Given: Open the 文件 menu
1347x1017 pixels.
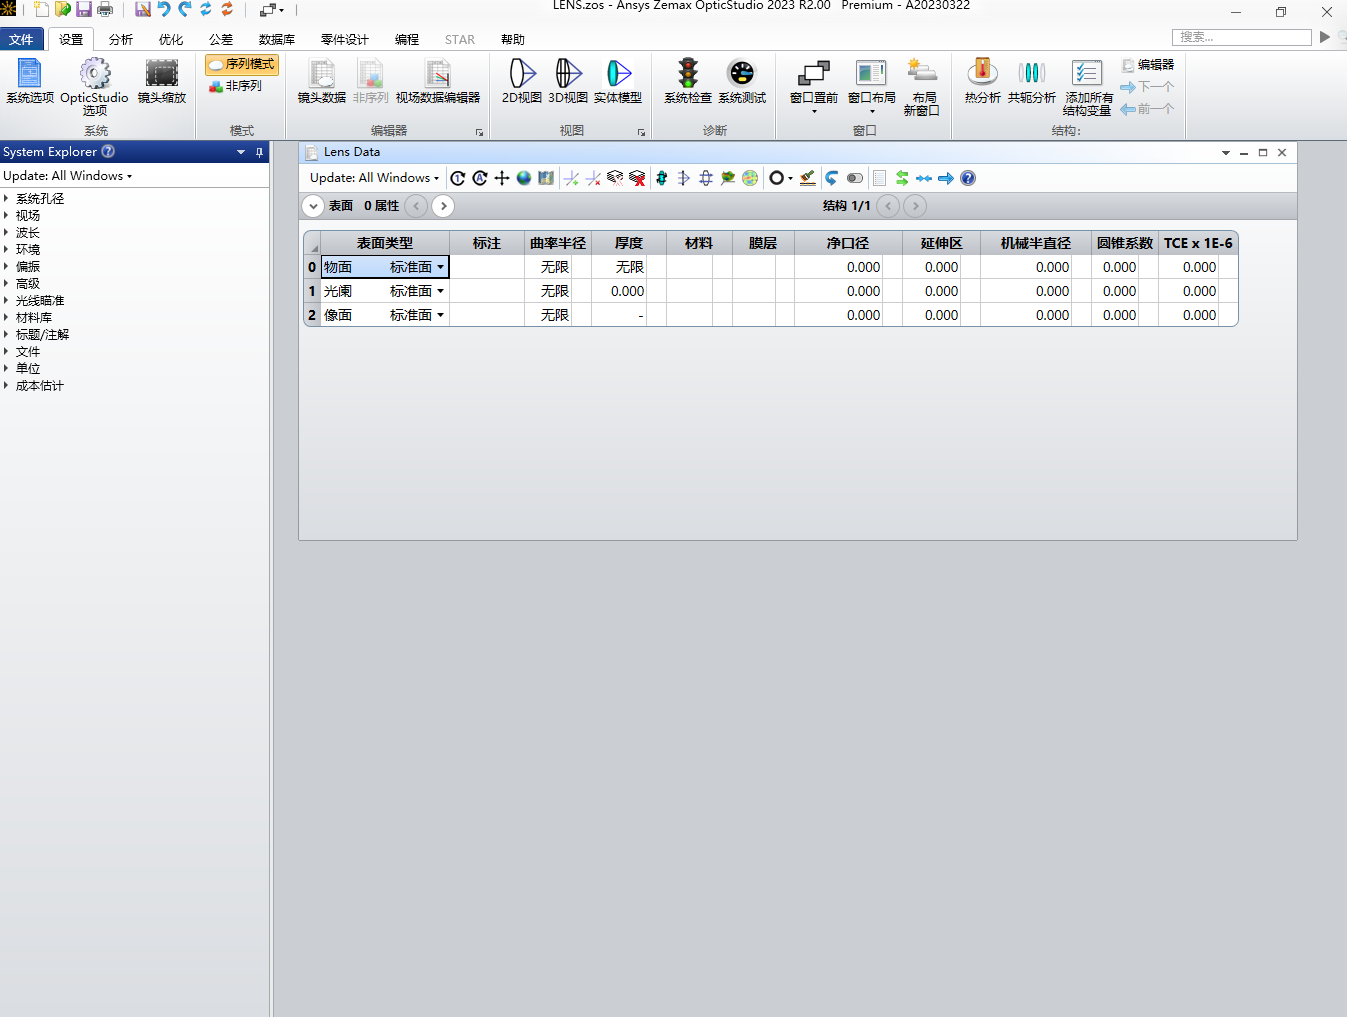Looking at the screenshot, I should 22,39.
